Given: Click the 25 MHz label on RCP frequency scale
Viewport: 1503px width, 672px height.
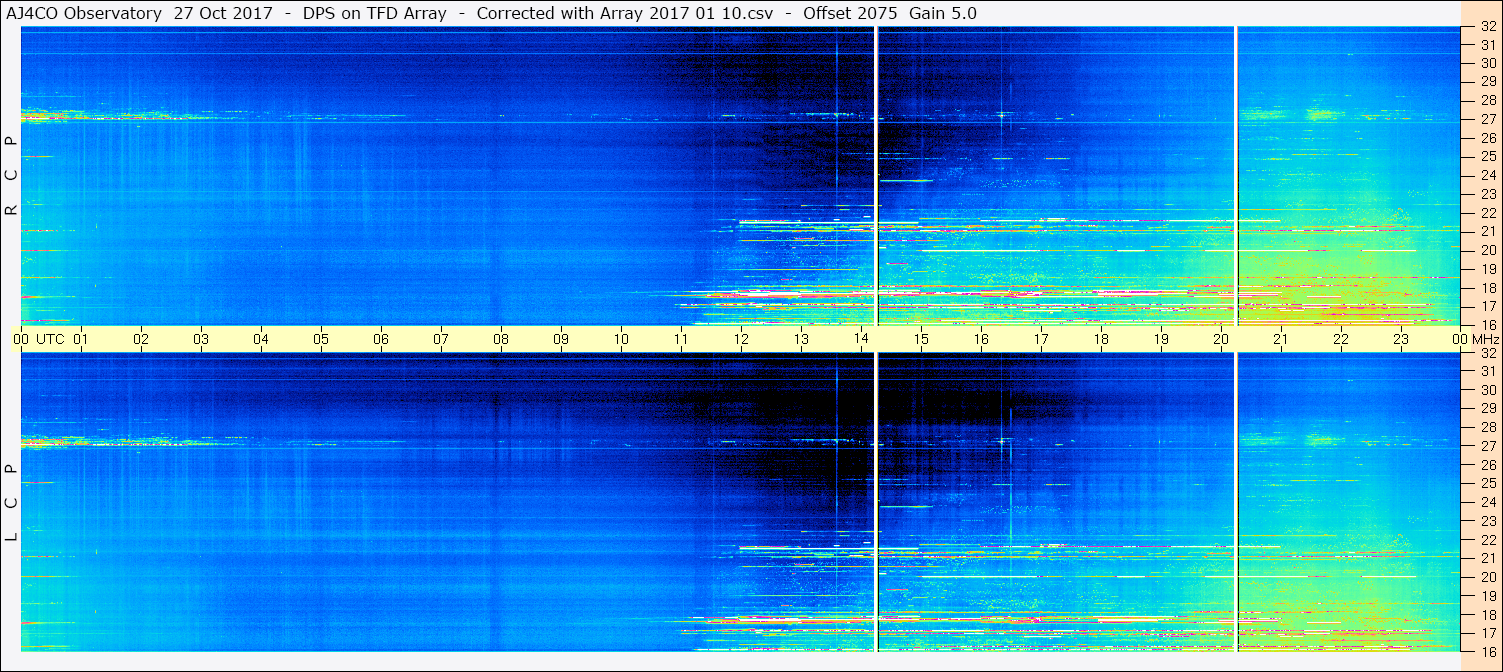Looking at the screenshot, I should pos(1487,157).
